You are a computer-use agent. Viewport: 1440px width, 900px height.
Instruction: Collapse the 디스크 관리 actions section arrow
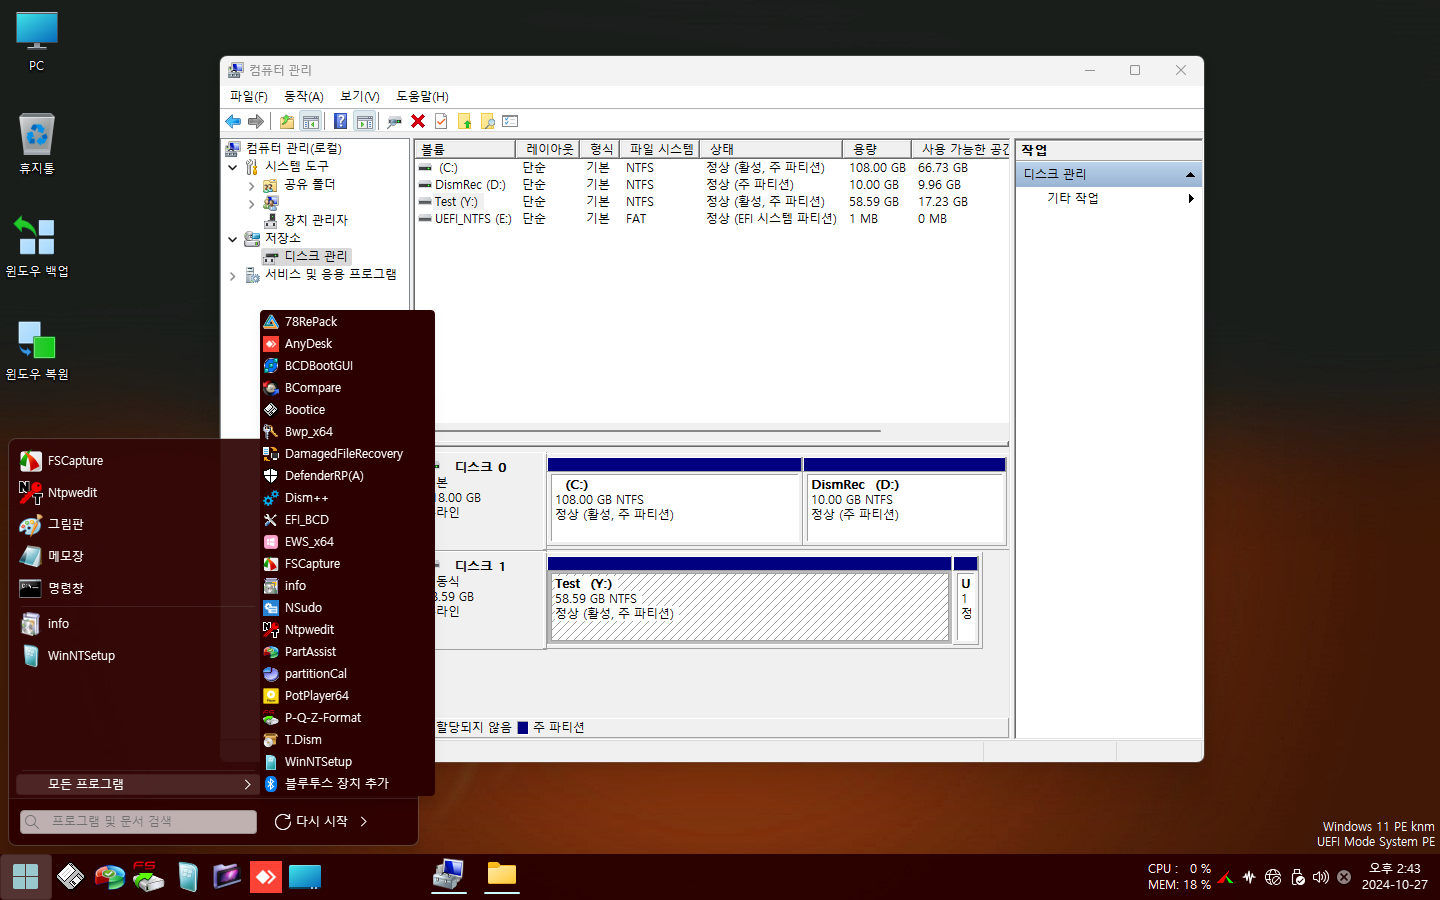click(1190, 174)
